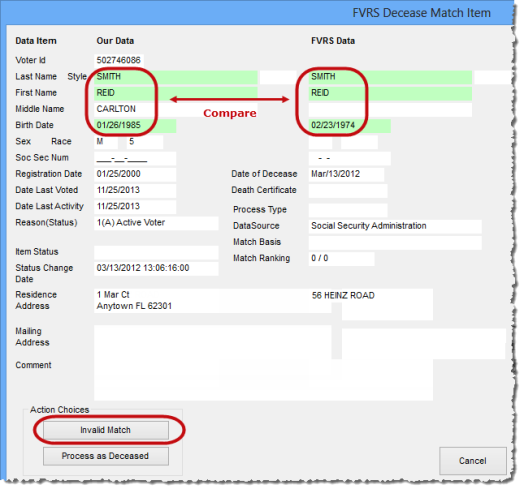The image size is (524, 489).
Task: Click the Middle Name CARLTON field
Action: pyautogui.click(x=176, y=109)
